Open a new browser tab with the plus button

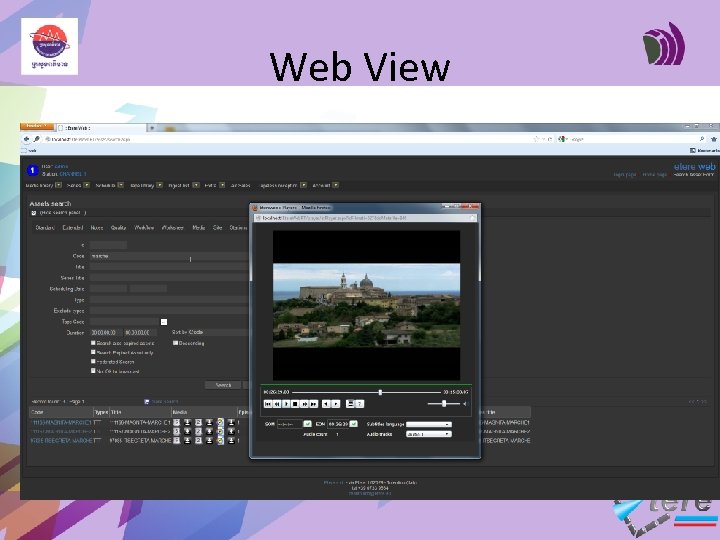[152, 128]
